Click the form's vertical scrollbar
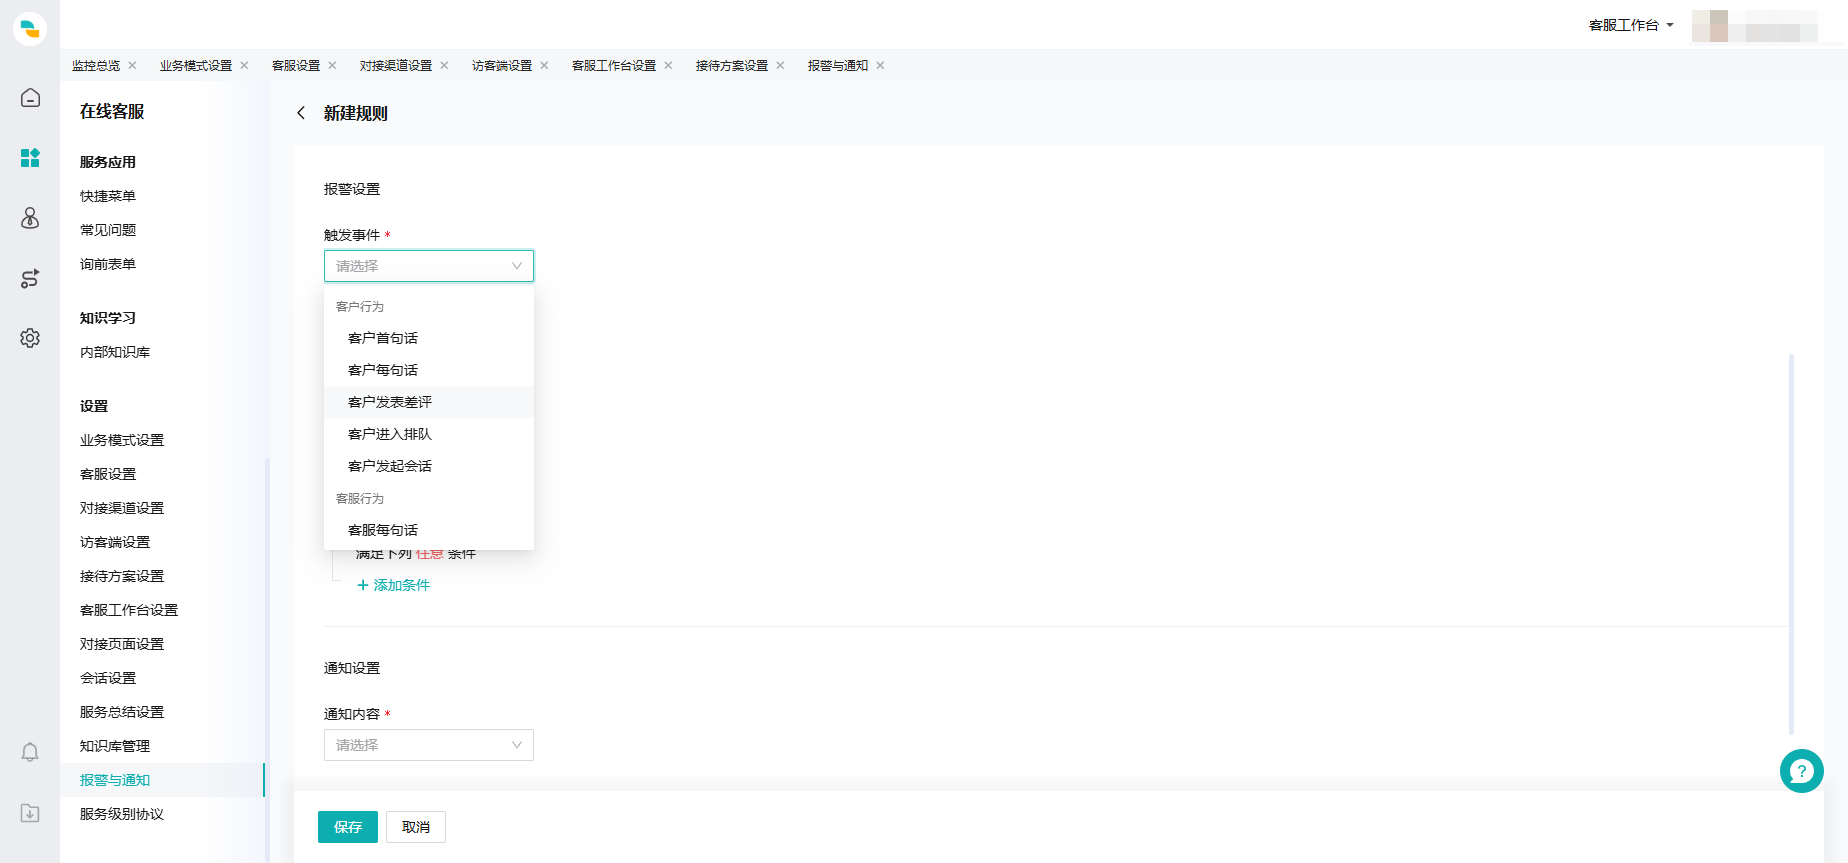1848x863 pixels. coord(1790,544)
